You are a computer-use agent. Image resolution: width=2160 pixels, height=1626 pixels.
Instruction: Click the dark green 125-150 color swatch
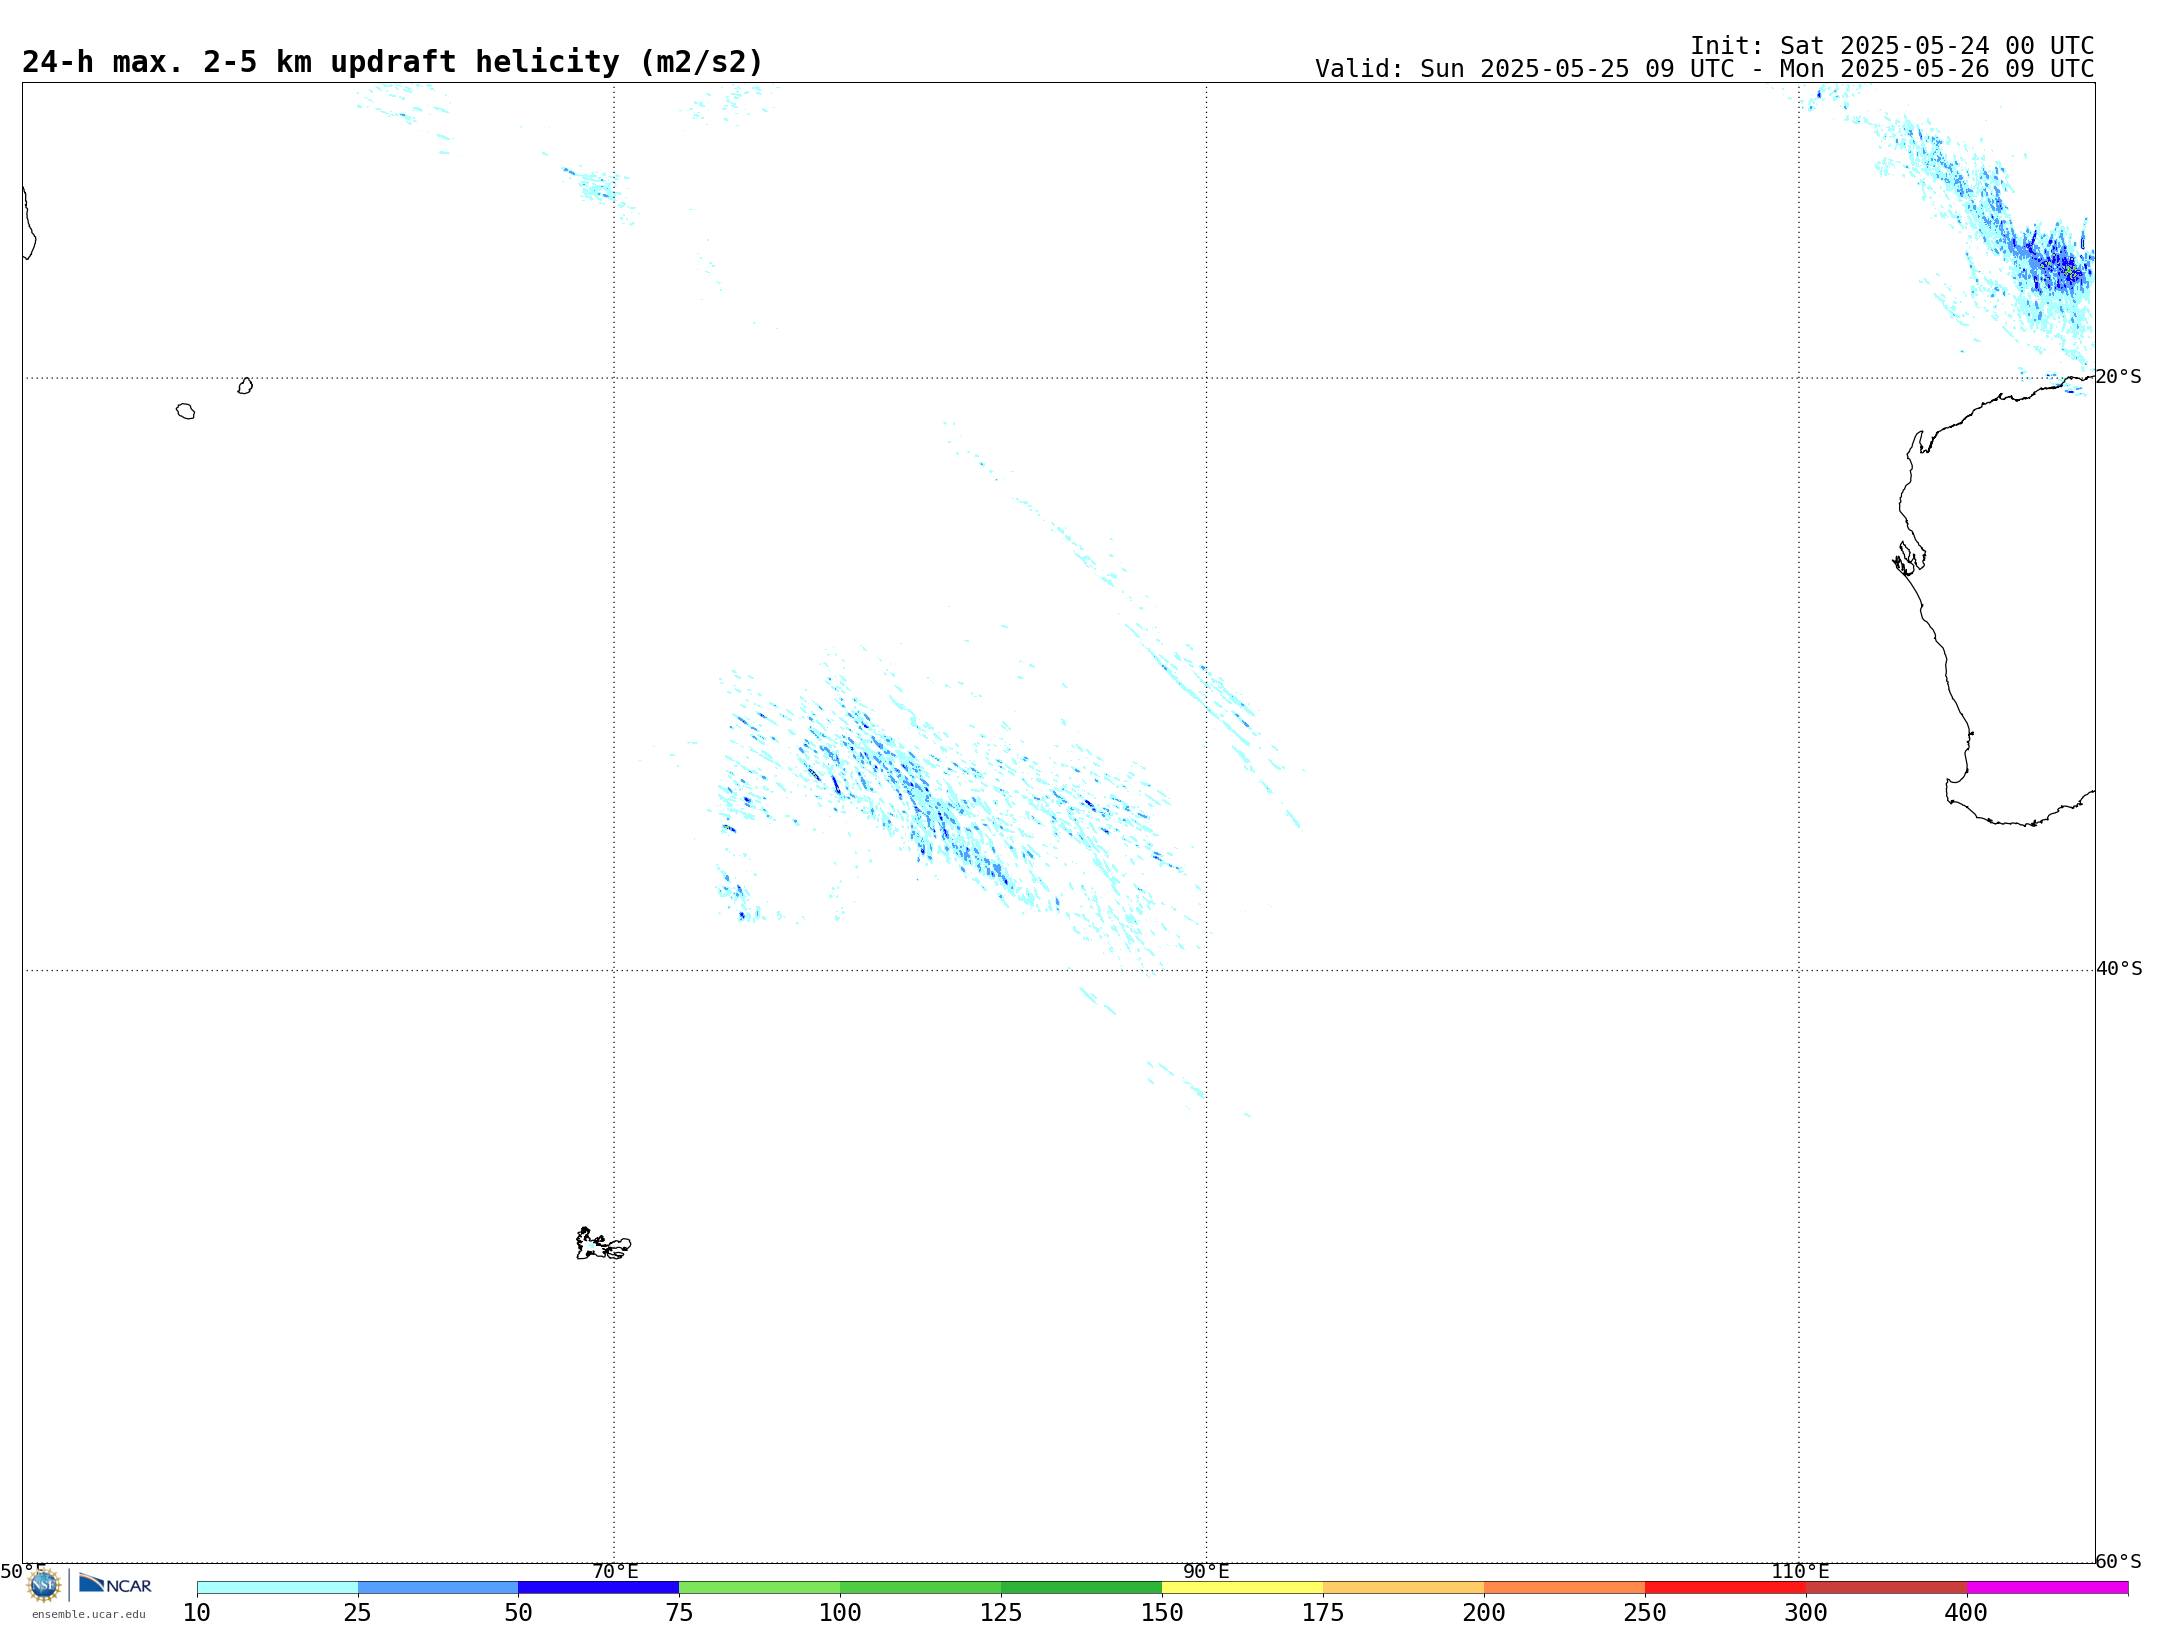click(x=1082, y=1588)
